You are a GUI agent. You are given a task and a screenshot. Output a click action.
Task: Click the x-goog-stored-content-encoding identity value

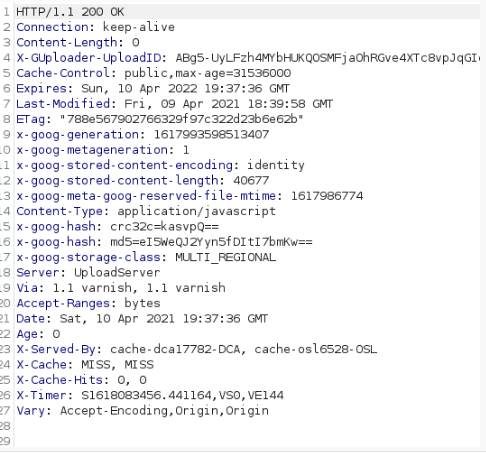tap(276, 165)
